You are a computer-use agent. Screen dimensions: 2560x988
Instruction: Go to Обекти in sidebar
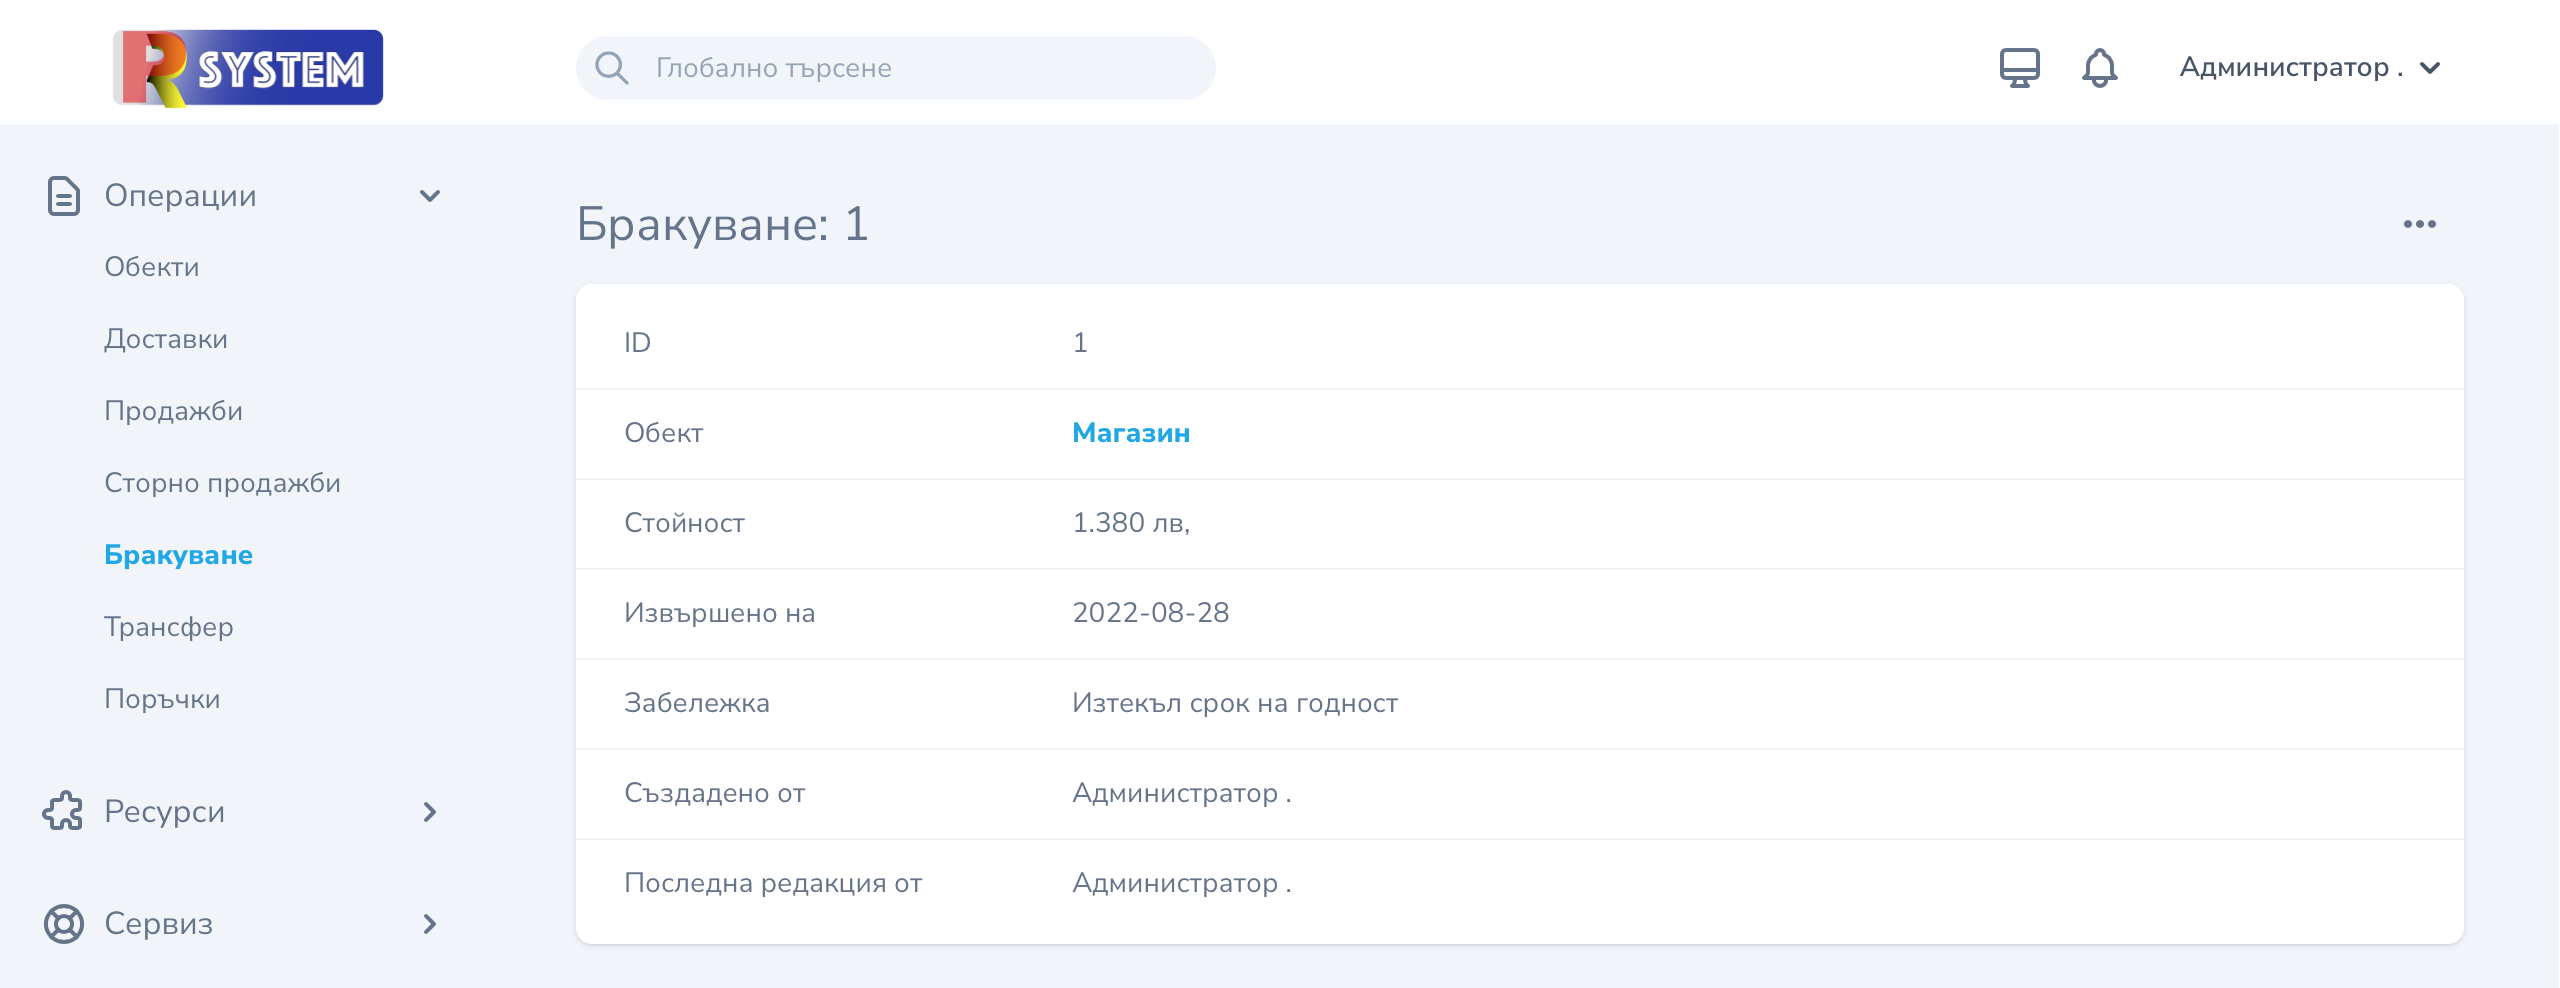pos(152,267)
